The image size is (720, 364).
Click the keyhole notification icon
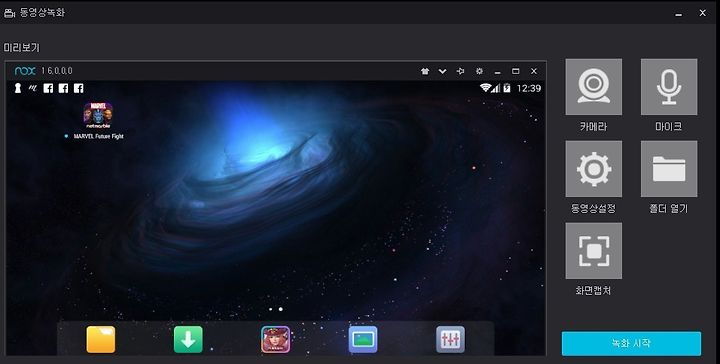tap(18, 88)
